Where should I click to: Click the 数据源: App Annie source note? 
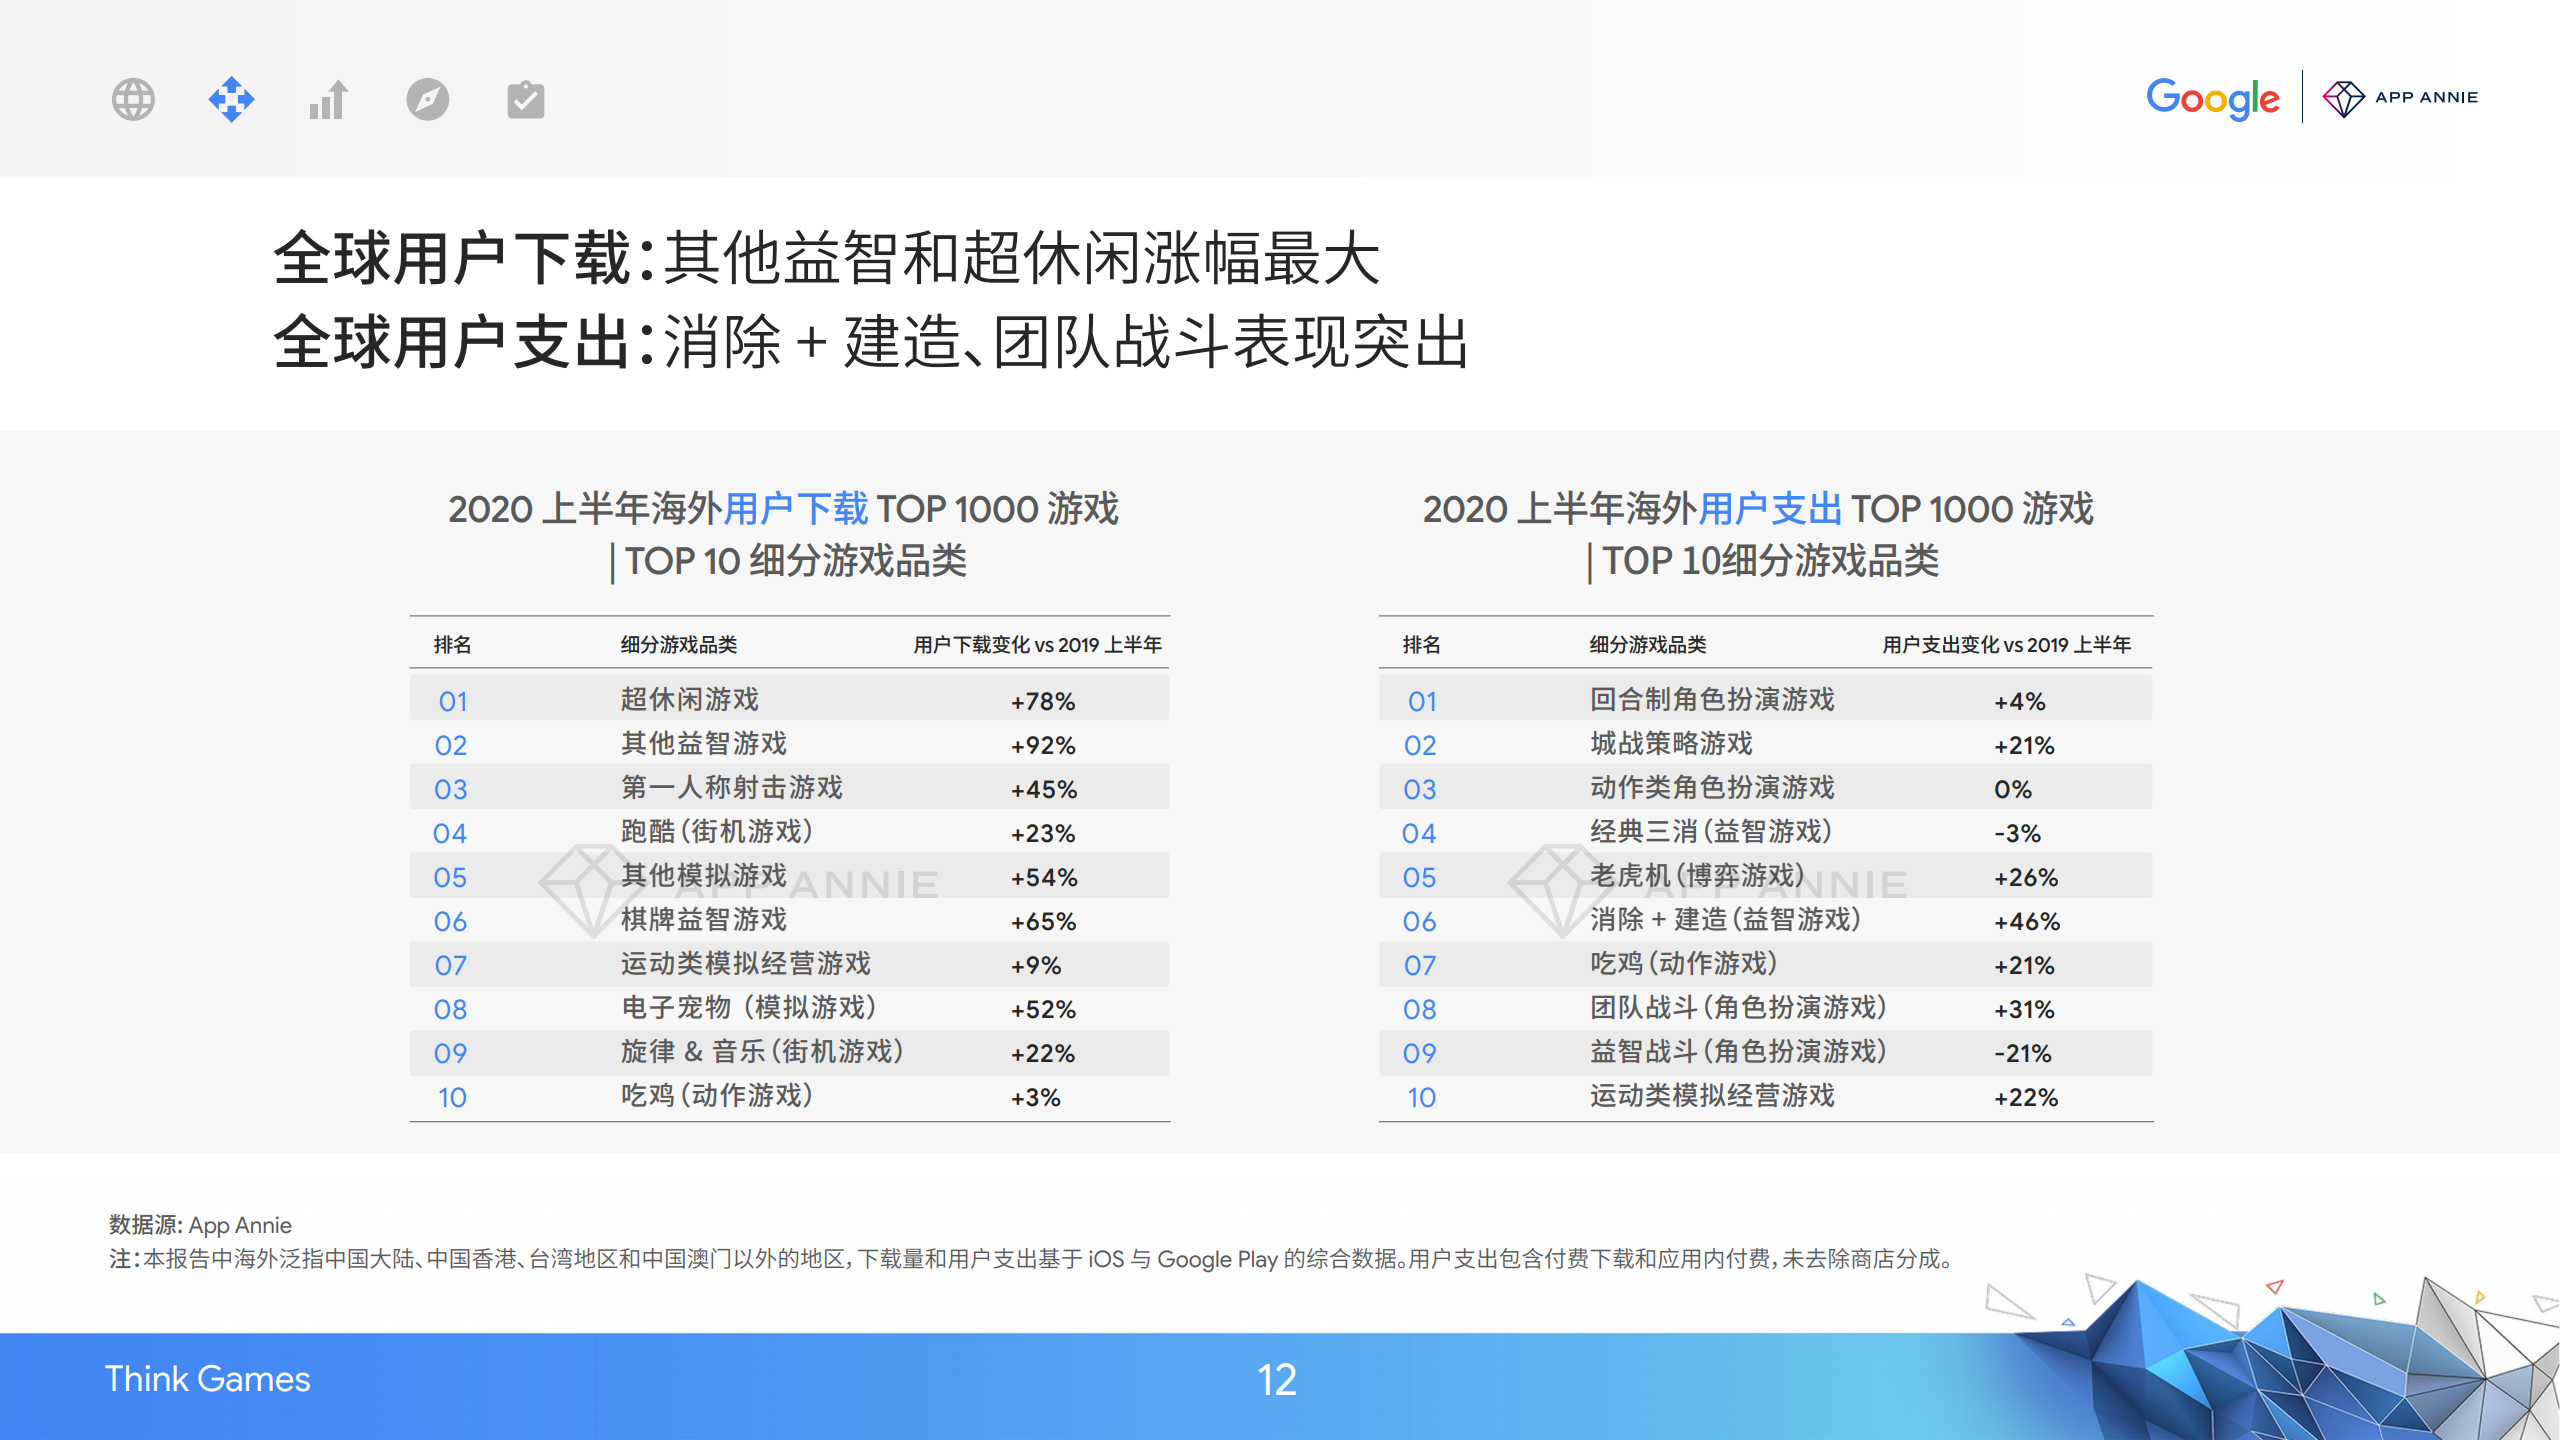(200, 1225)
